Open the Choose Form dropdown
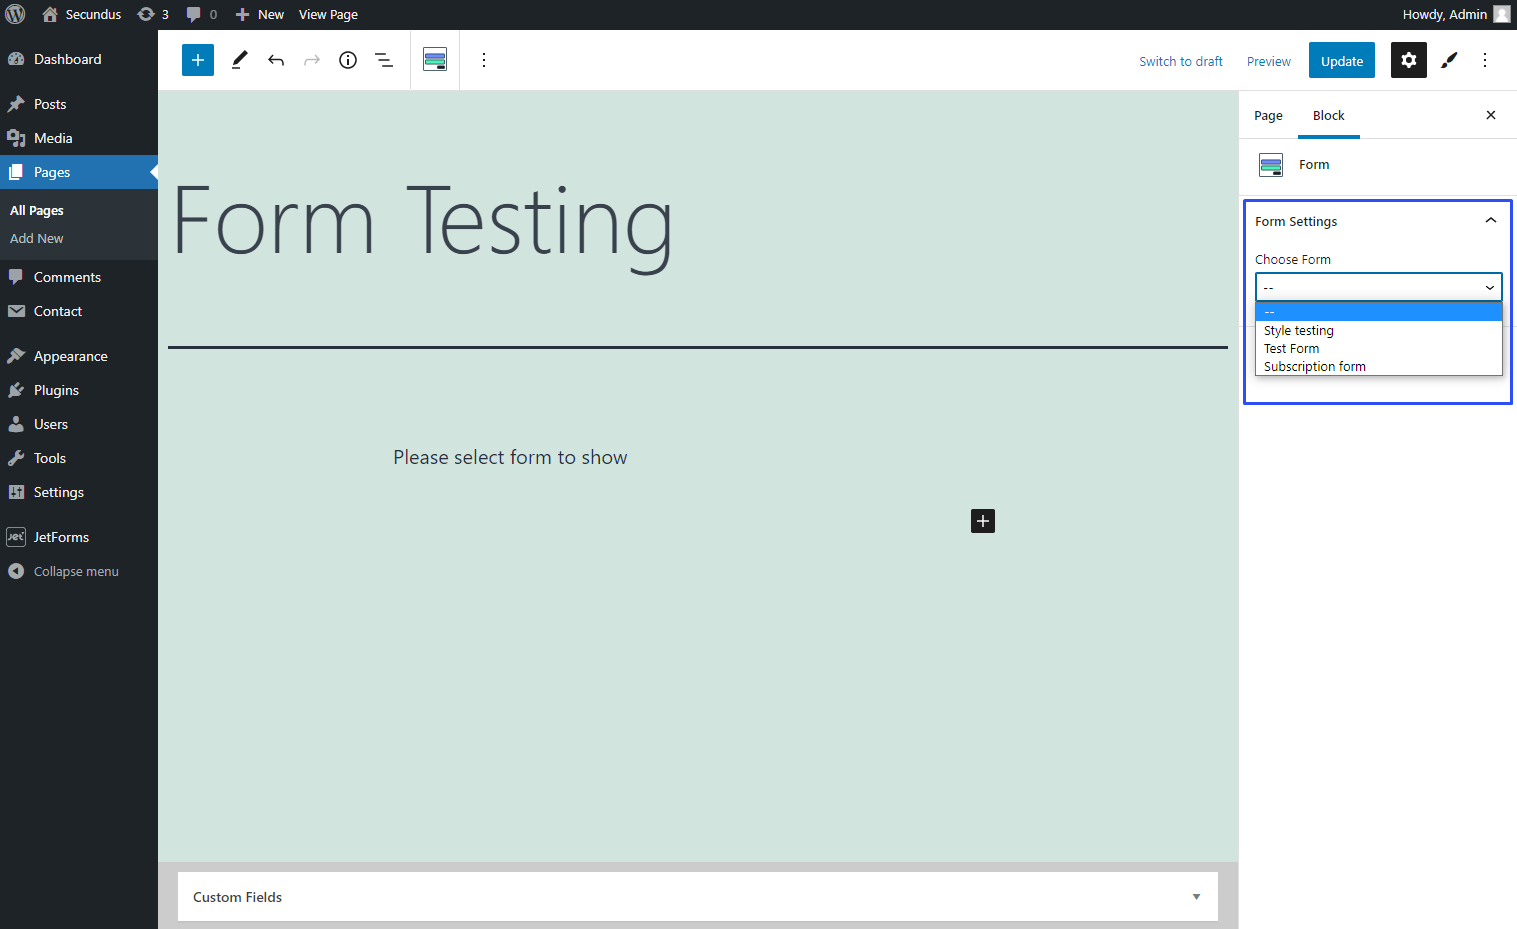This screenshot has width=1517, height=929. tap(1378, 287)
